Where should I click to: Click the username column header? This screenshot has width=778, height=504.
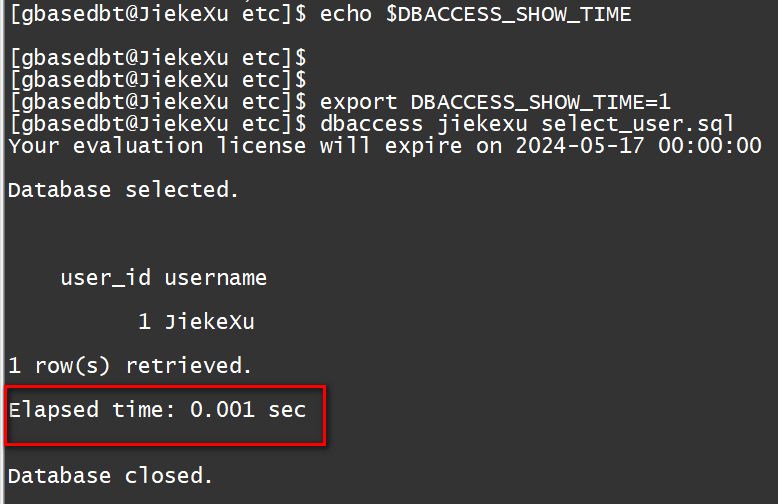(x=216, y=278)
